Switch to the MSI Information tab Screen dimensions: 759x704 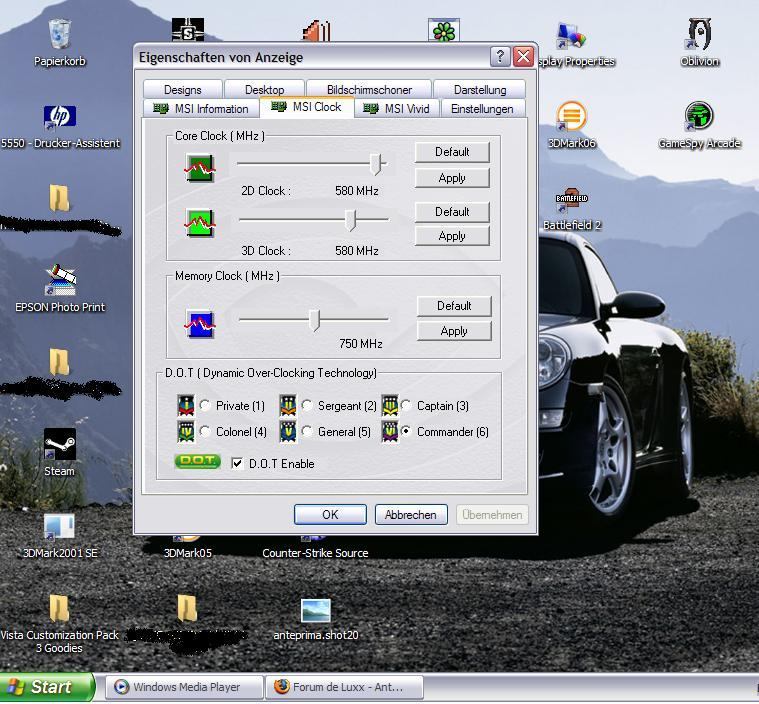[201, 108]
